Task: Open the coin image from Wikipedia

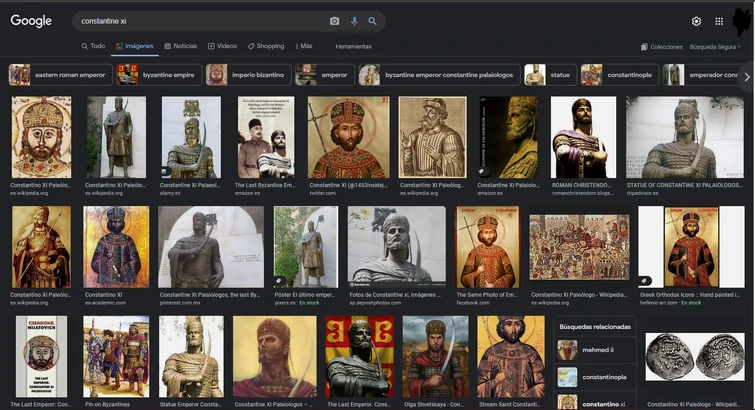Action: point(695,357)
